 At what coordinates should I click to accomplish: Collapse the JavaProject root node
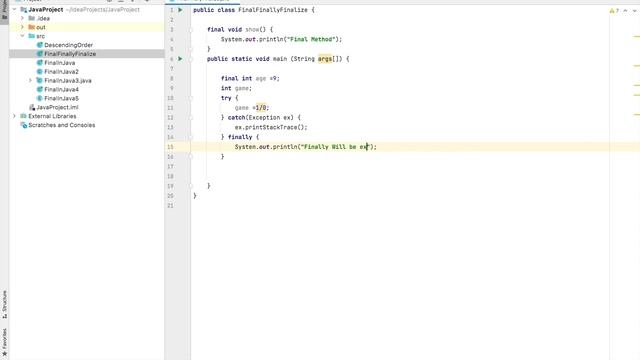(15, 9)
